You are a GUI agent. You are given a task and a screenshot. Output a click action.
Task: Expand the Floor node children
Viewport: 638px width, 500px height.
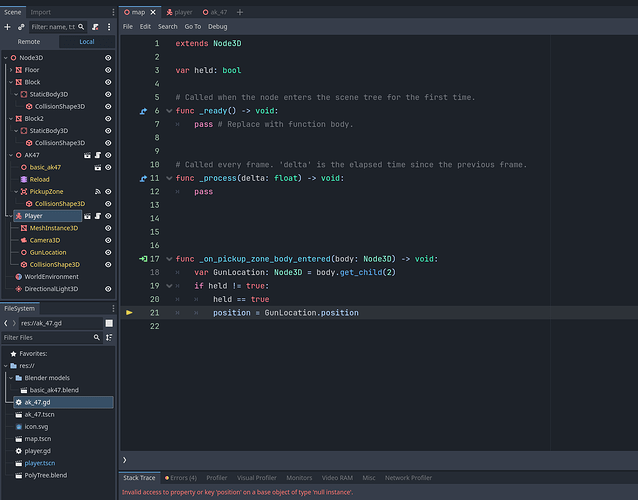(x=11, y=70)
